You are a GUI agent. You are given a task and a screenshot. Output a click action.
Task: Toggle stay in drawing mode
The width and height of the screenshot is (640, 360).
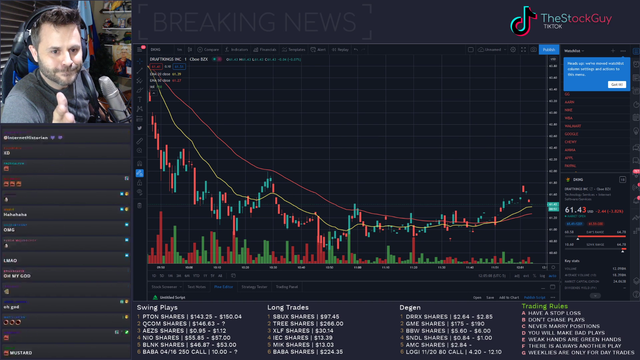tap(140, 173)
